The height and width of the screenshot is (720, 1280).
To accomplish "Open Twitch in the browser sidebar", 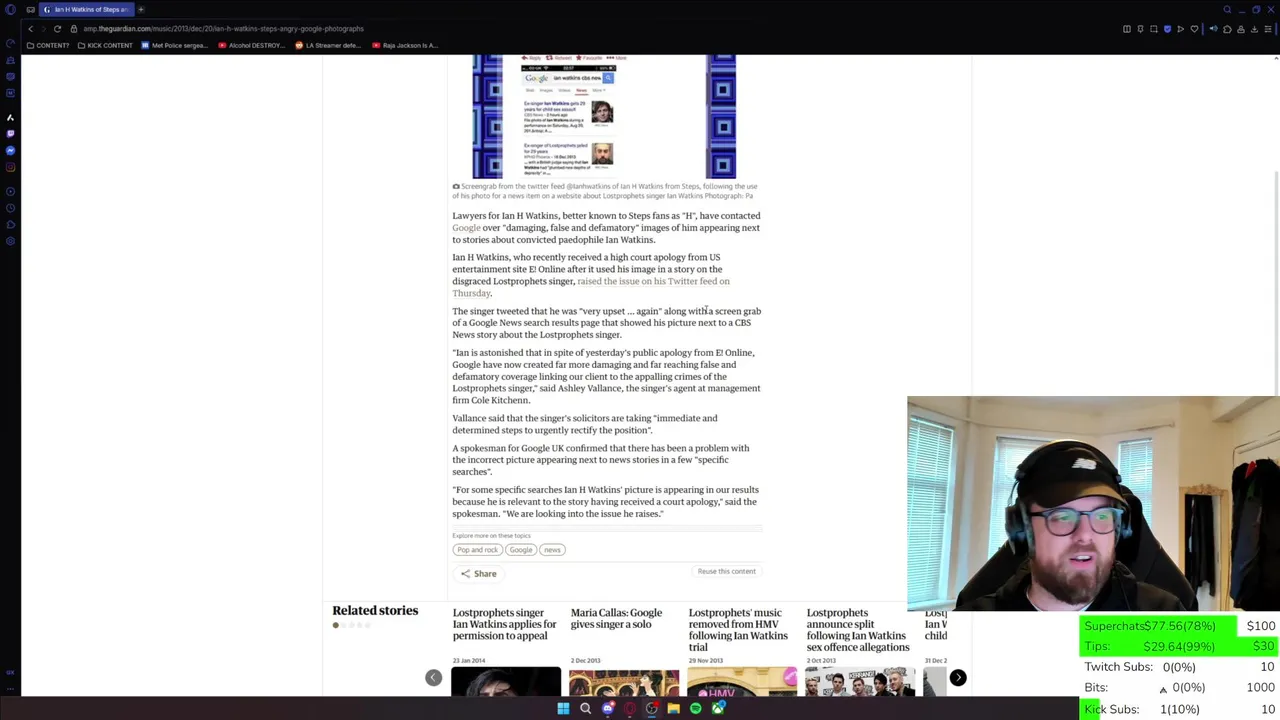I will click(10, 134).
